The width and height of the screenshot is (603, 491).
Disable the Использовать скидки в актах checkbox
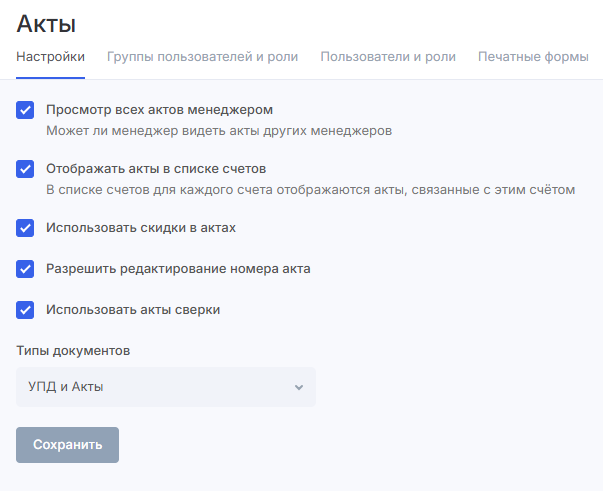coord(26,228)
